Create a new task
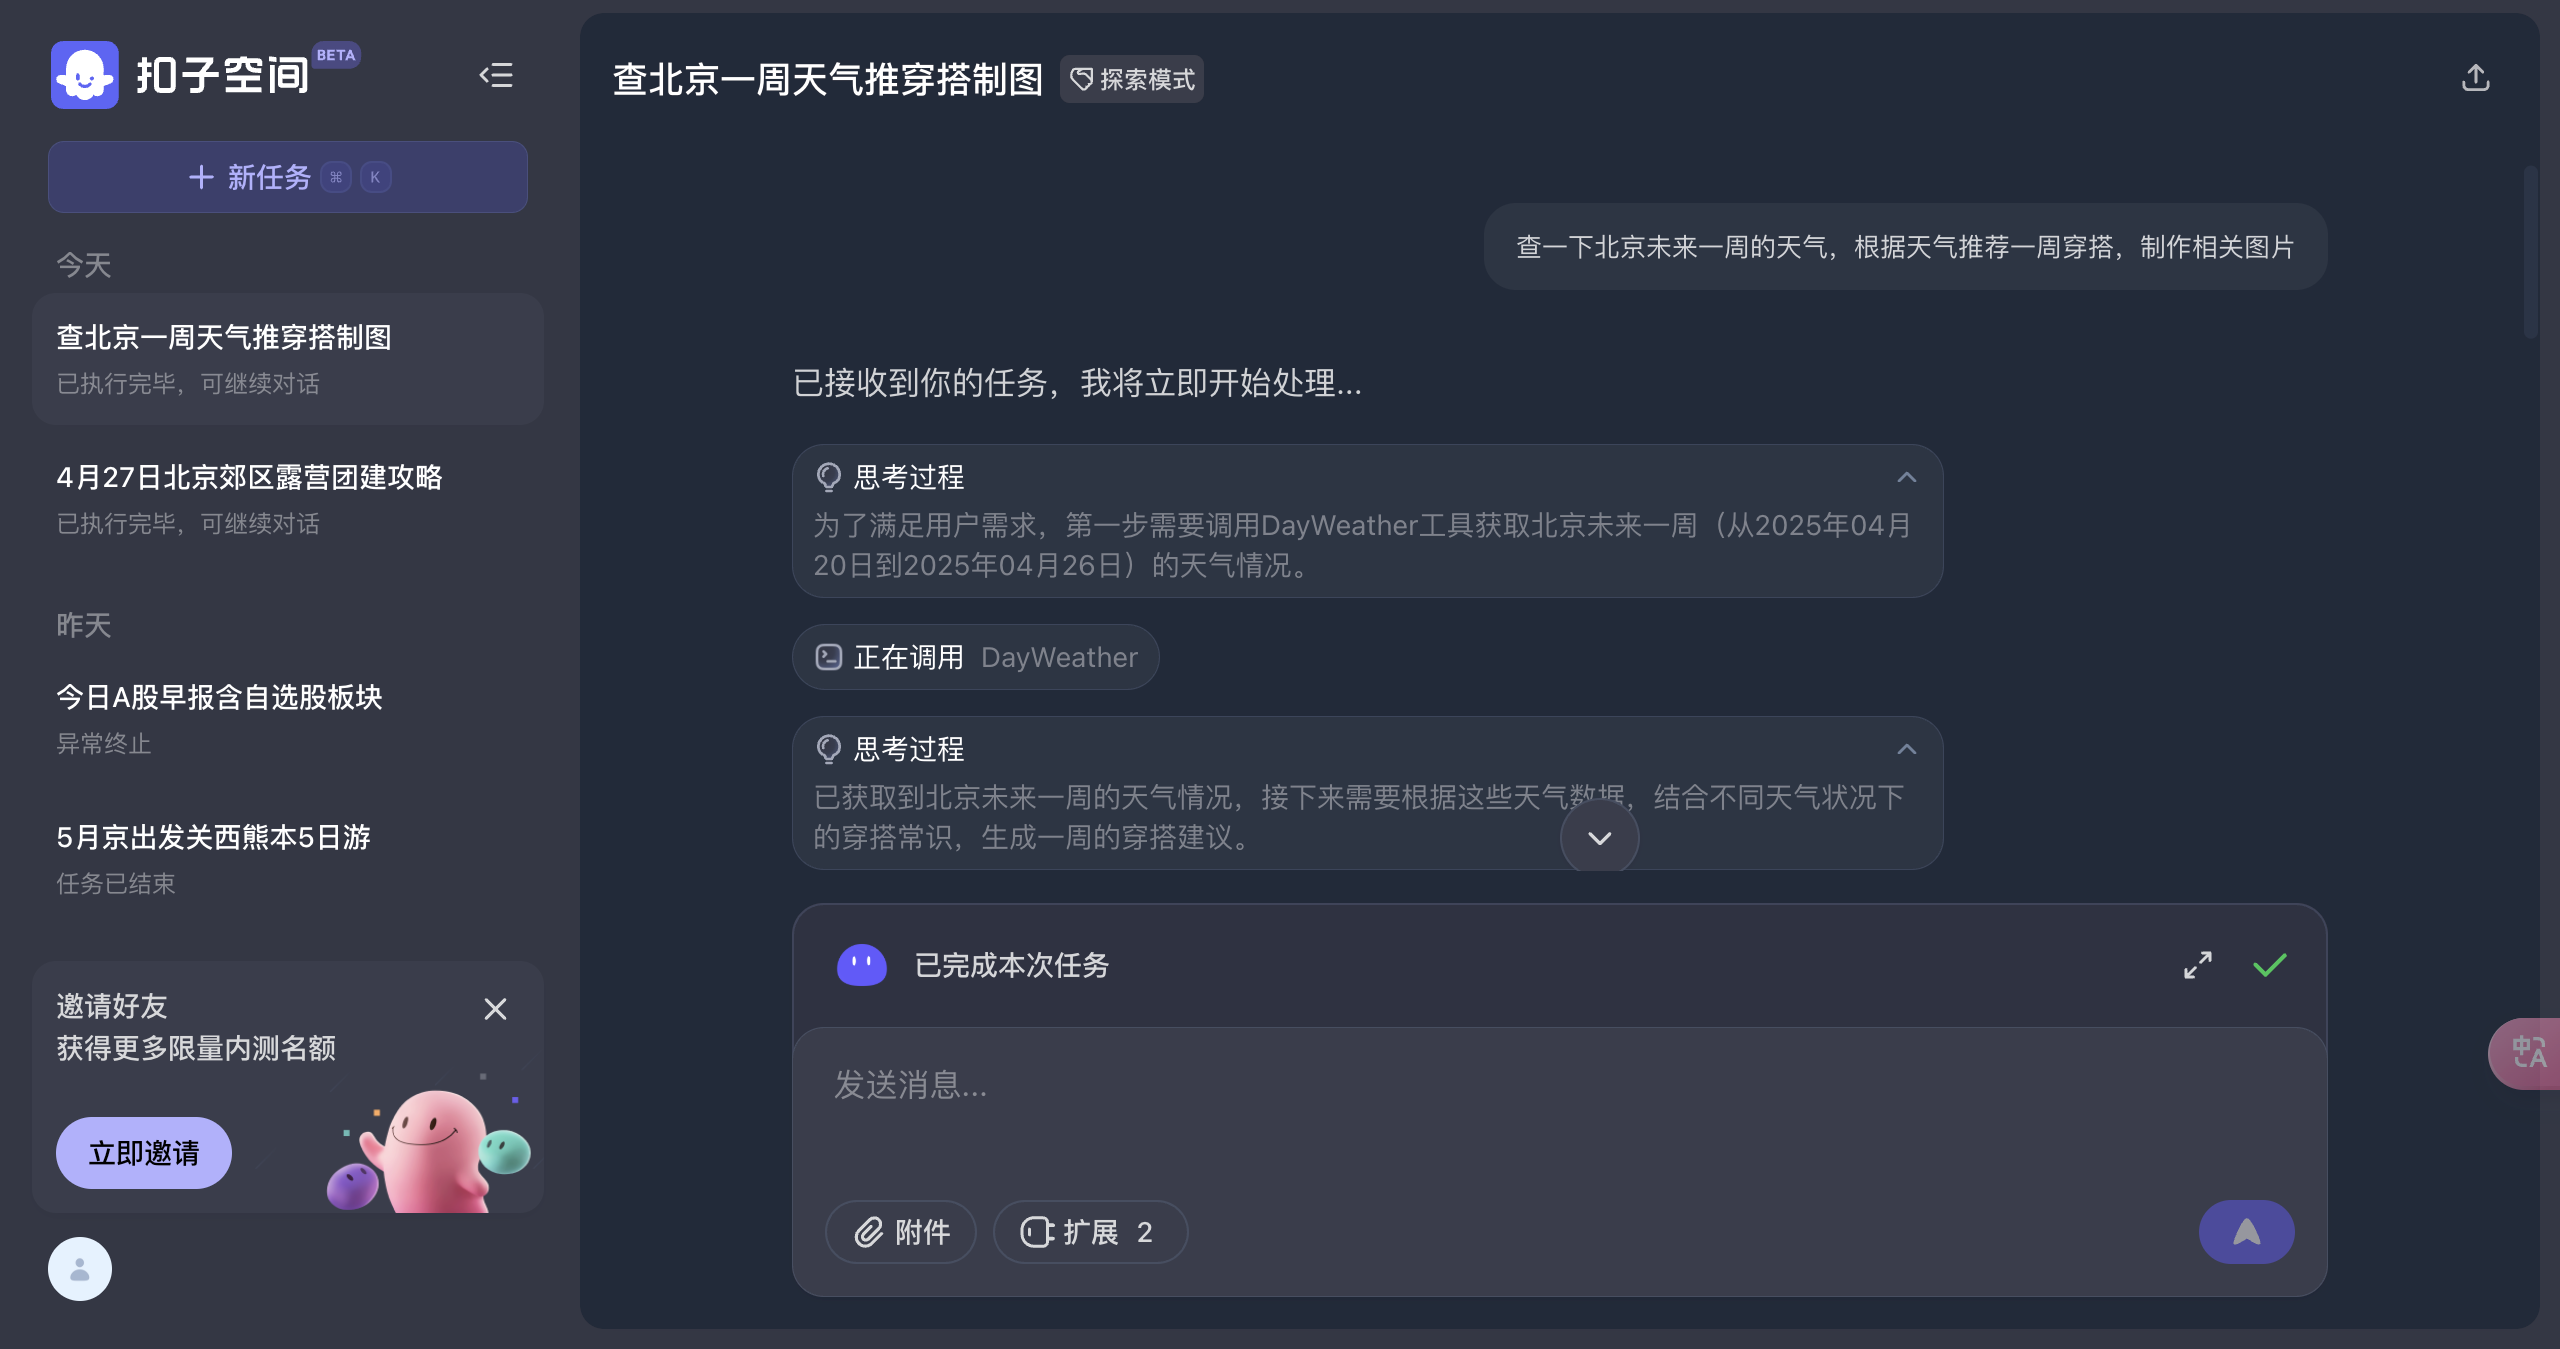2560x1349 pixels. [x=288, y=177]
